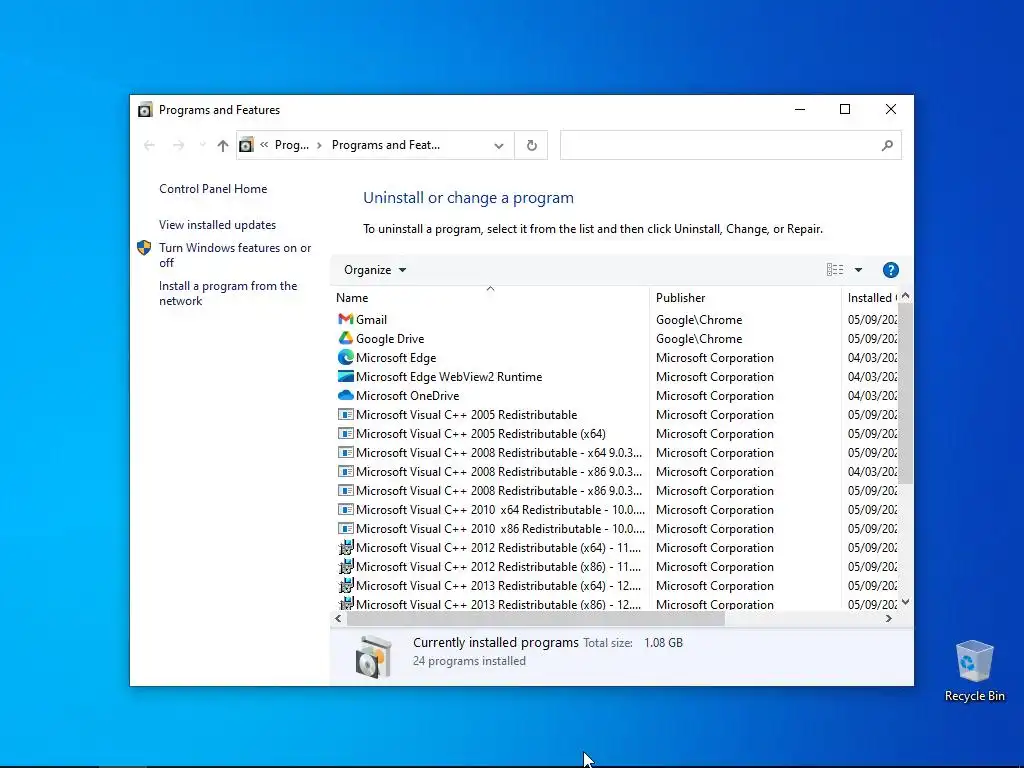Viewport: 1024px width, 768px height.
Task: Click the search magnifier icon
Action: (887, 145)
